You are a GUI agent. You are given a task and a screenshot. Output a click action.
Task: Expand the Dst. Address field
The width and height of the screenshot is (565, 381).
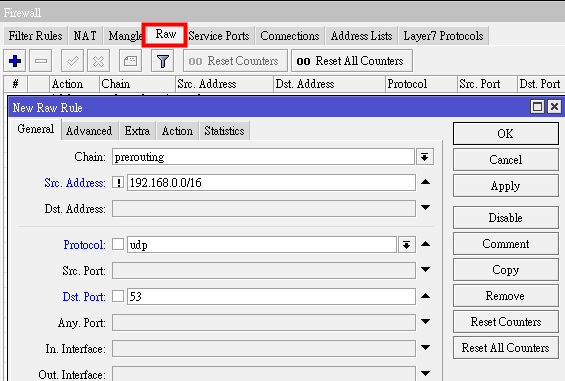[x=426, y=208]
